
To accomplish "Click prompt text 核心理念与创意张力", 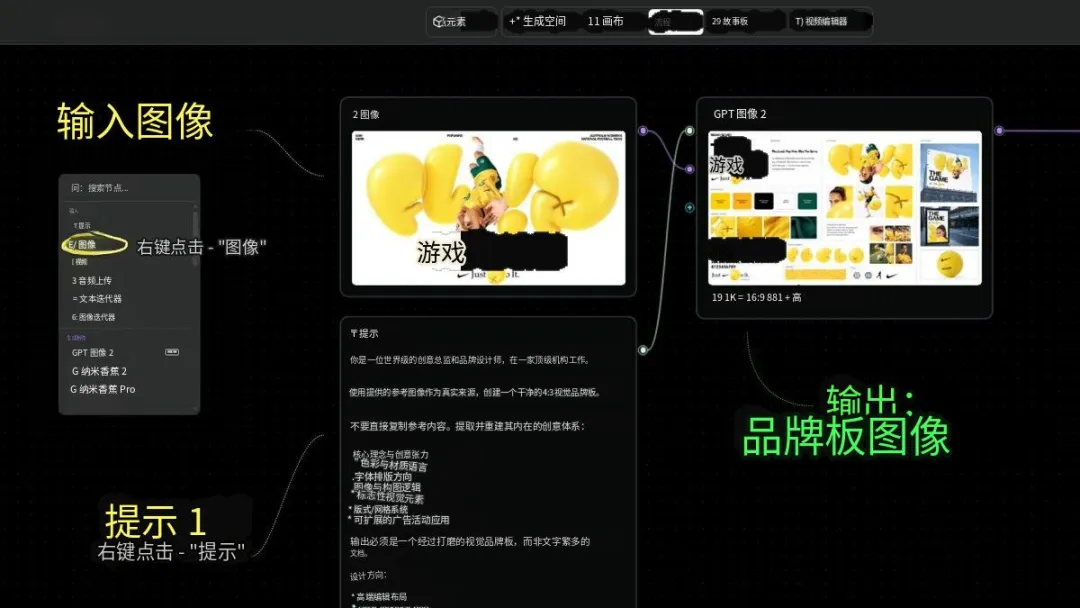I will coord(391,454).
